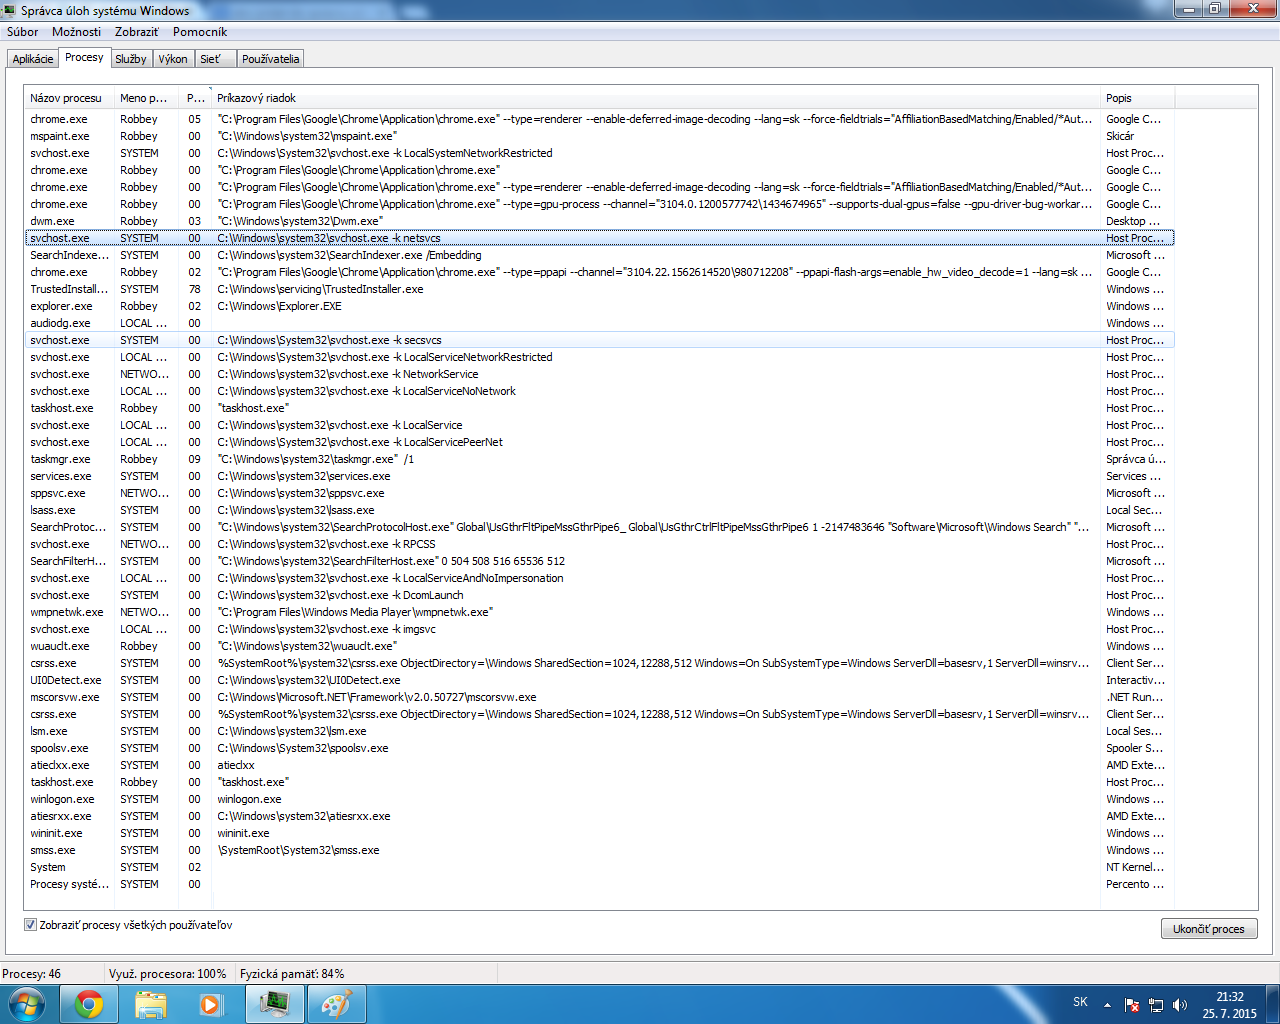Switch to the Služby tab
This screenshot has width=1280, height=1024.
pyautogui.click(x=131, y=59)
